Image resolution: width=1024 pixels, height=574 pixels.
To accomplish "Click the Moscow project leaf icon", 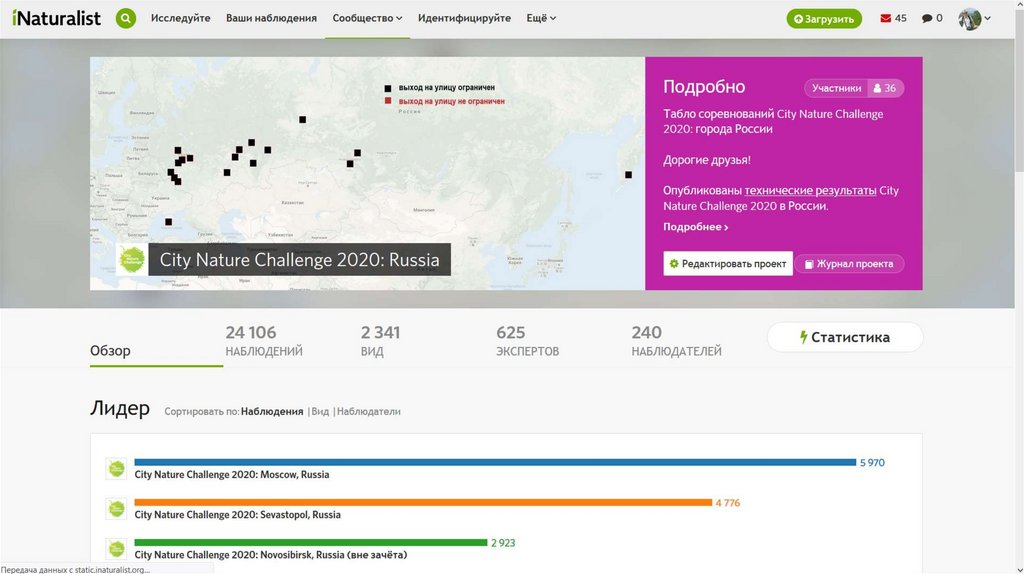I will [x=116, y=468].
